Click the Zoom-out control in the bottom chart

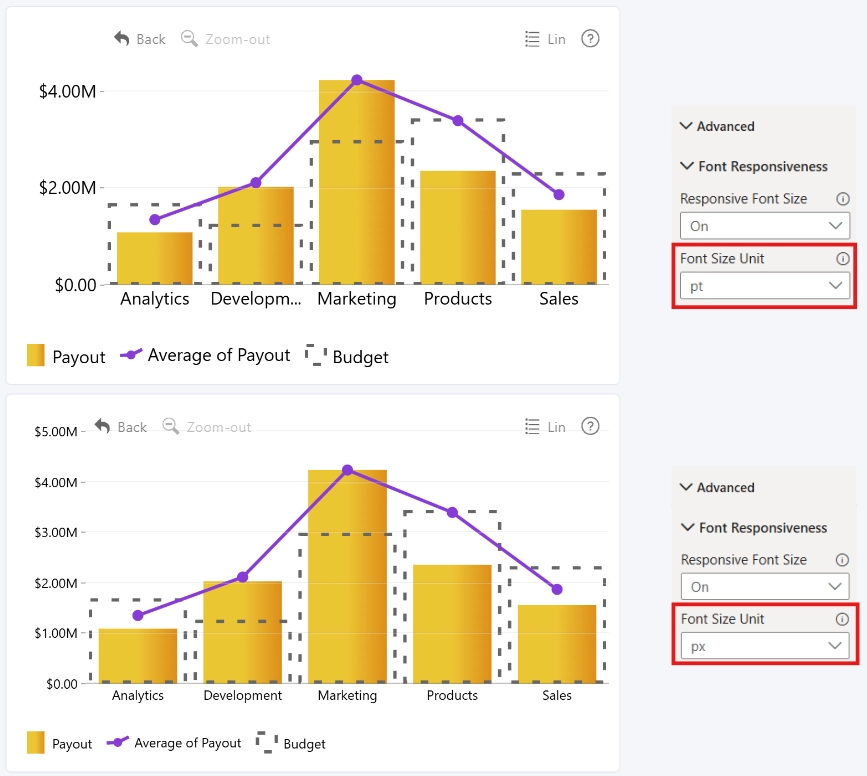207,427
